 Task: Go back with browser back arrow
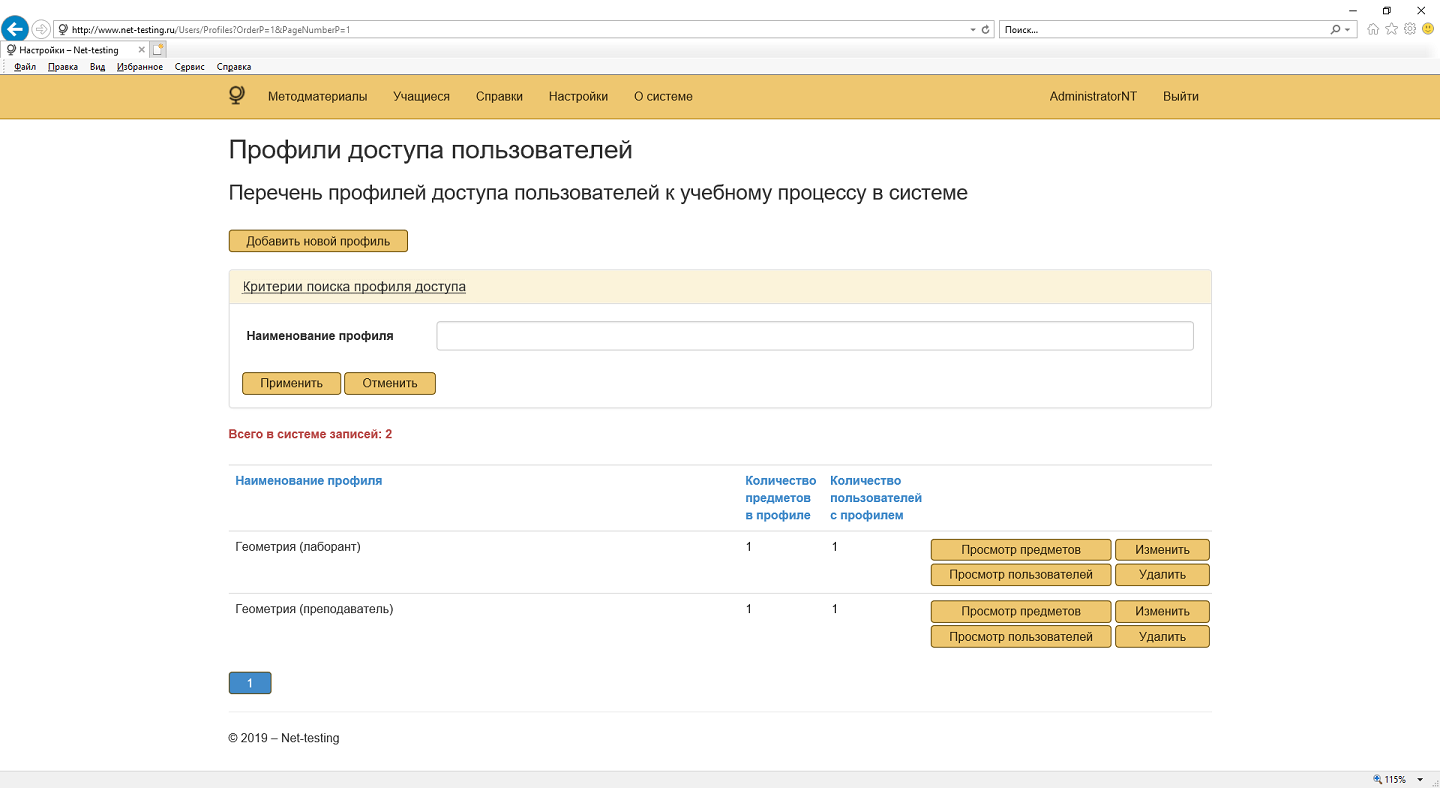click(x=15, y=29)
